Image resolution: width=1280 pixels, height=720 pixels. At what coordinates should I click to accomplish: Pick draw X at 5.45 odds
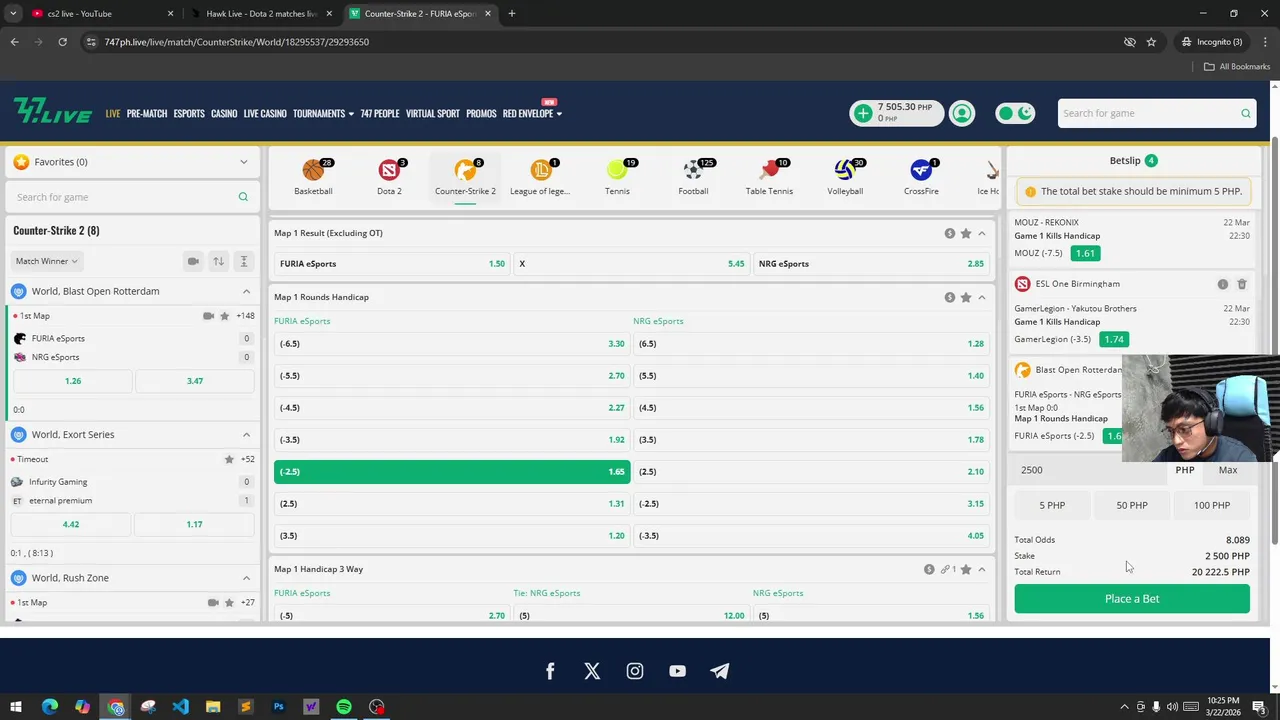631,264
